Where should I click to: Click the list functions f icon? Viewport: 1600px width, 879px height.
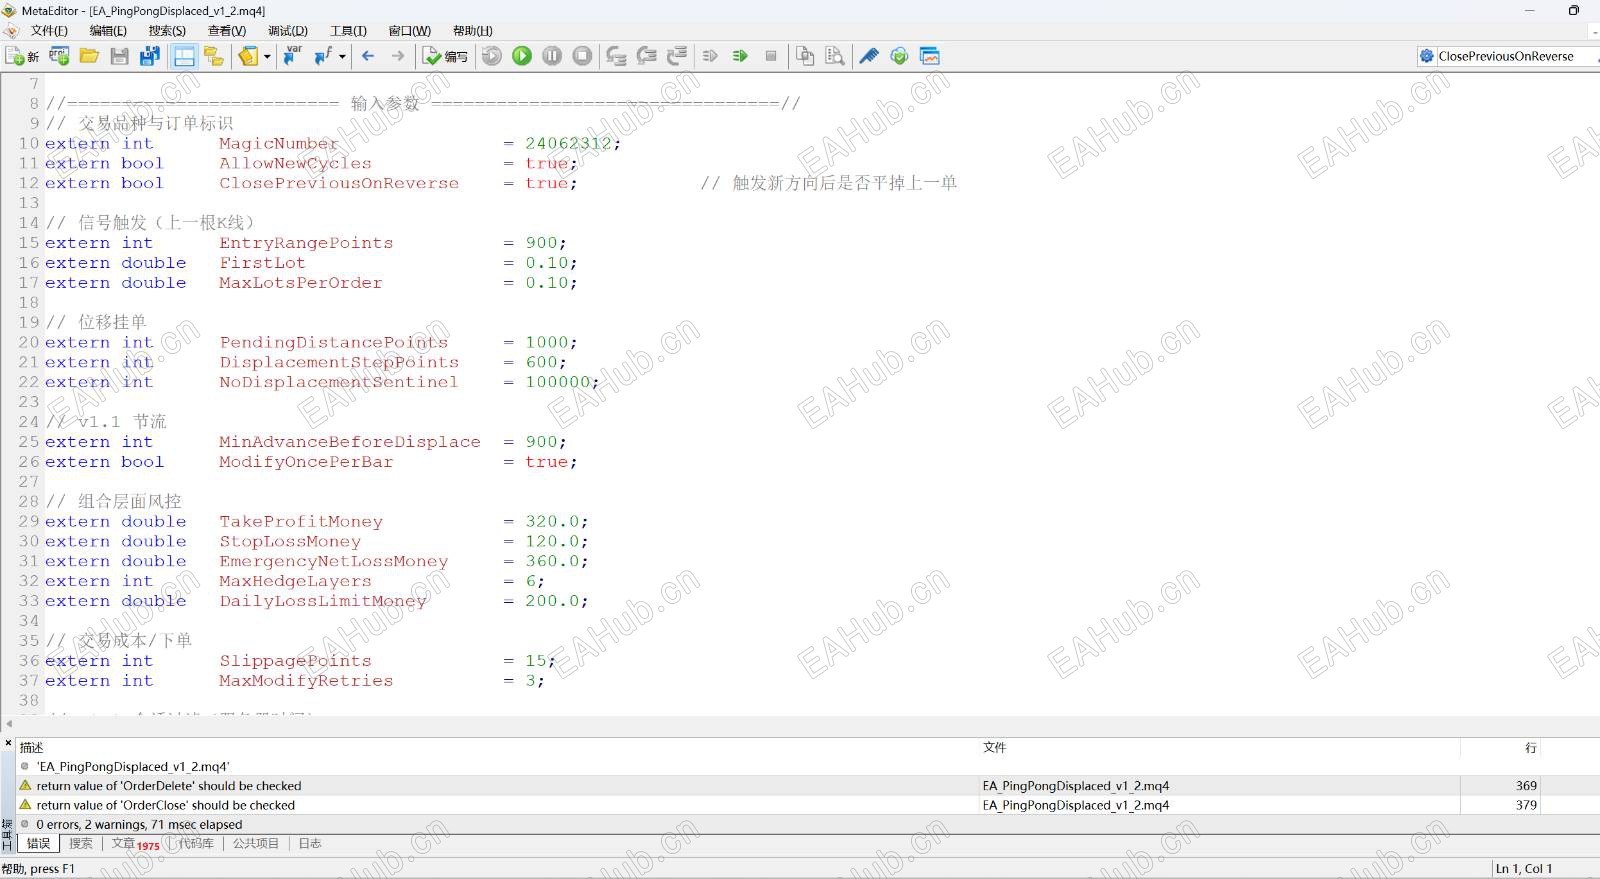(x=323, y=56)
